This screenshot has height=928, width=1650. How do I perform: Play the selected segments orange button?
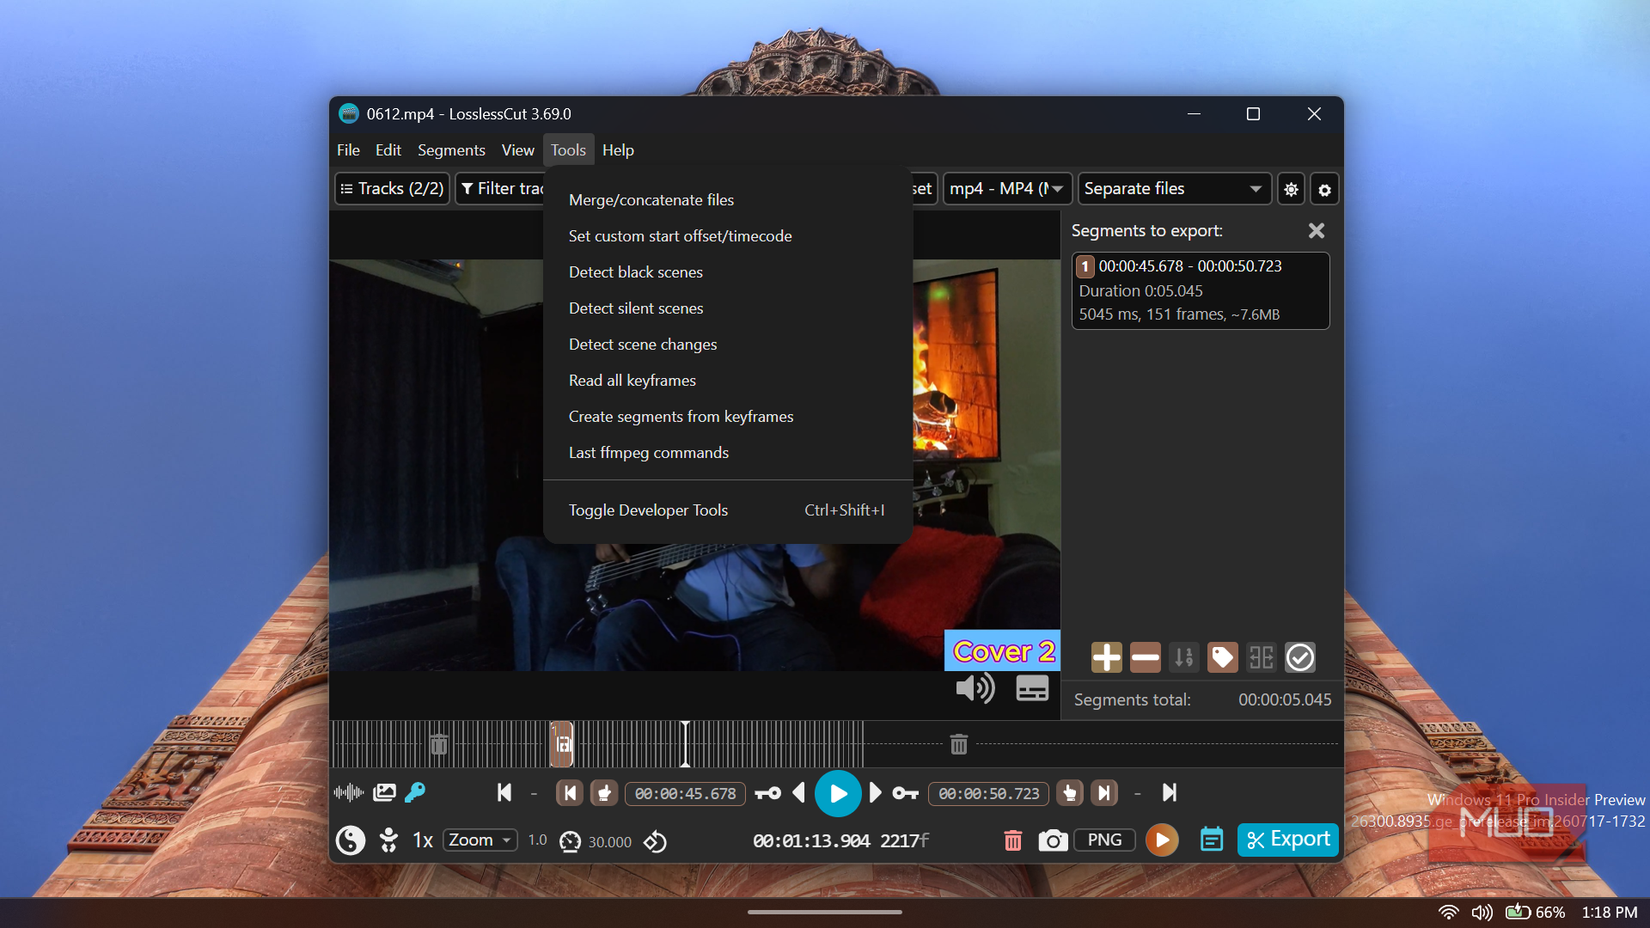click(x=1162, y=840)
